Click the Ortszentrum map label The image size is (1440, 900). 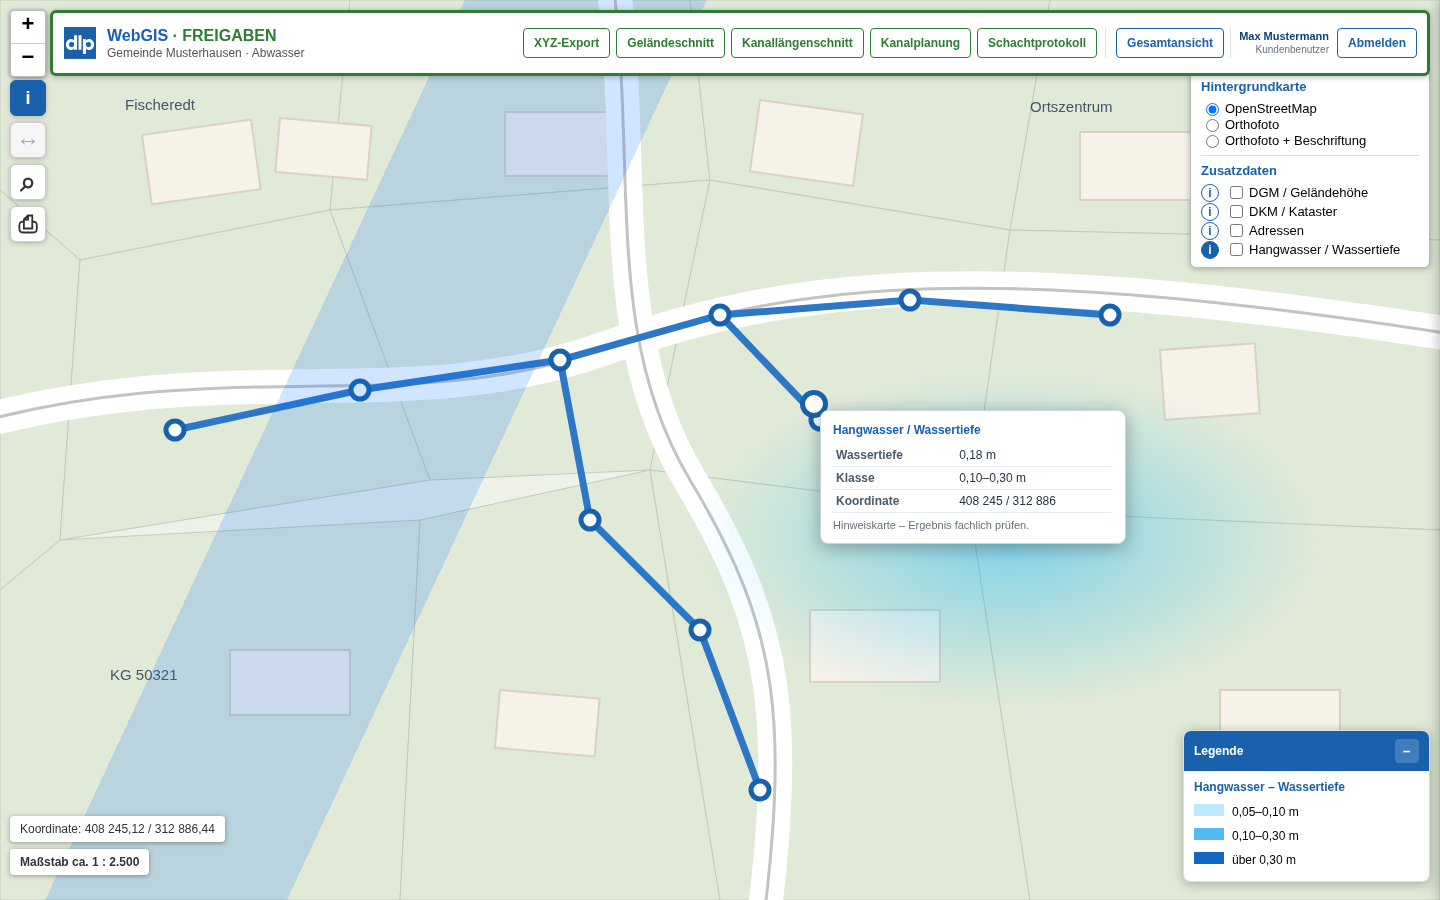(x=1071, y=107)
